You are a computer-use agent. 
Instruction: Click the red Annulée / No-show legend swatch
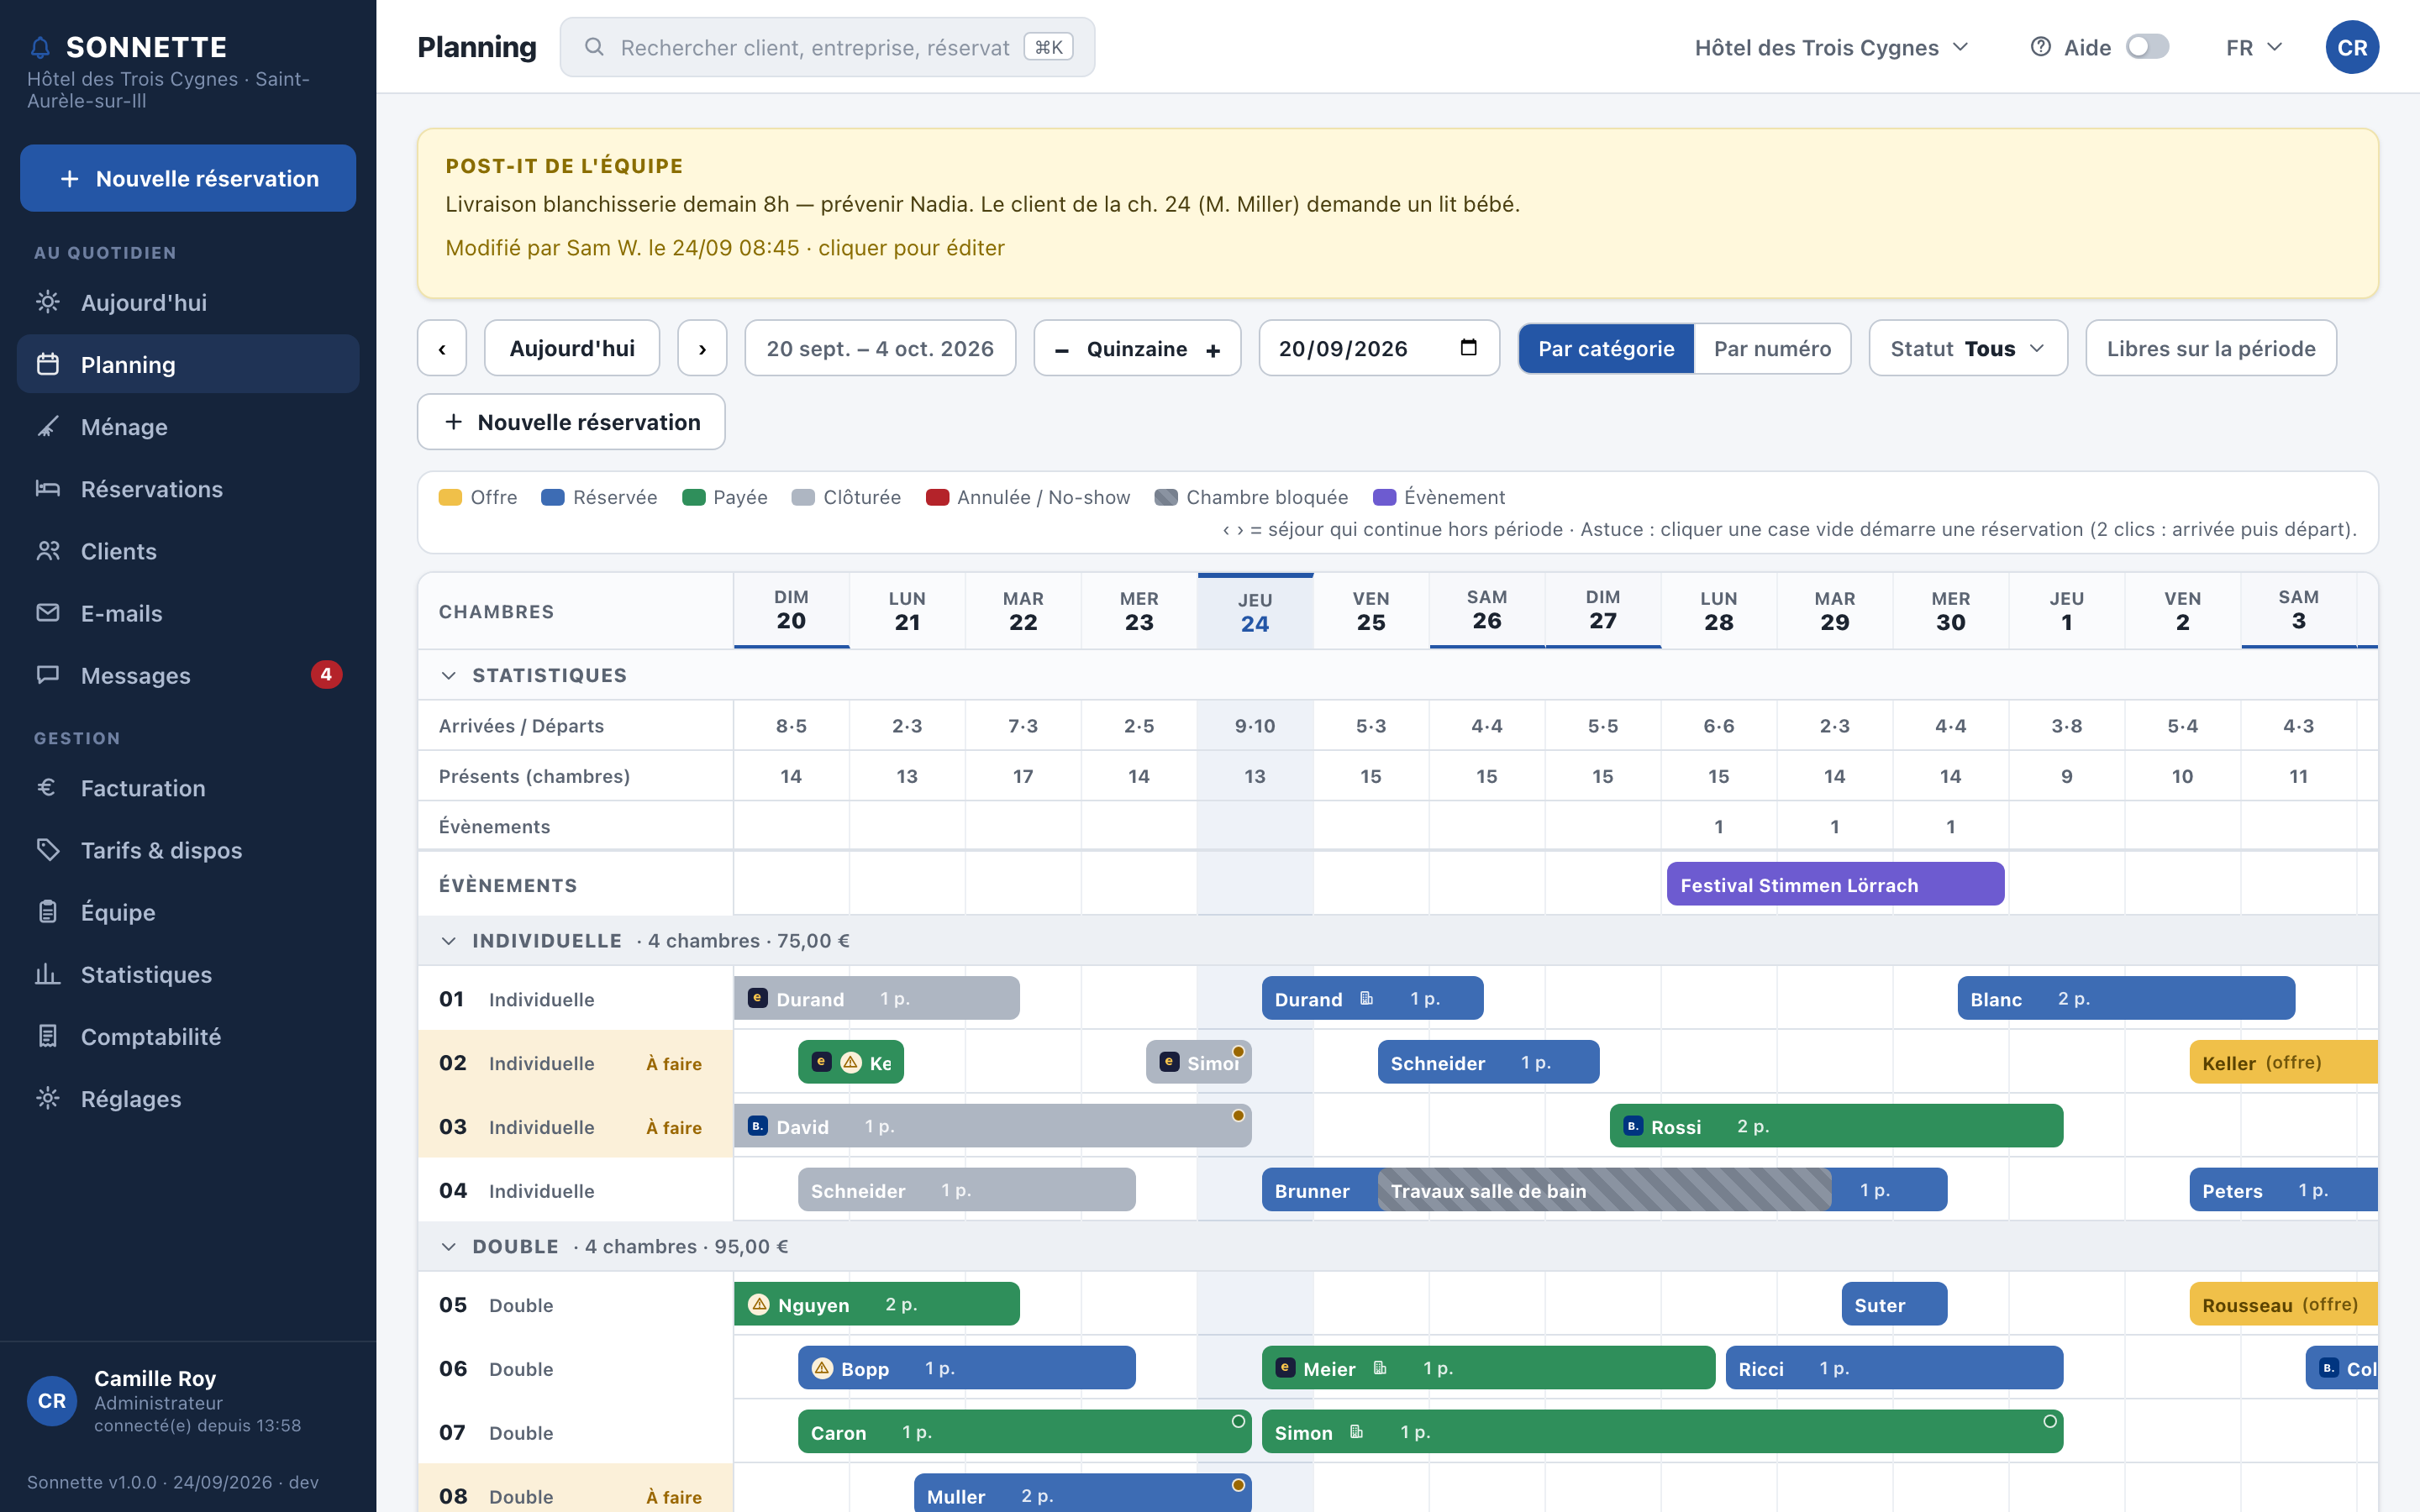tap(937, 497)
